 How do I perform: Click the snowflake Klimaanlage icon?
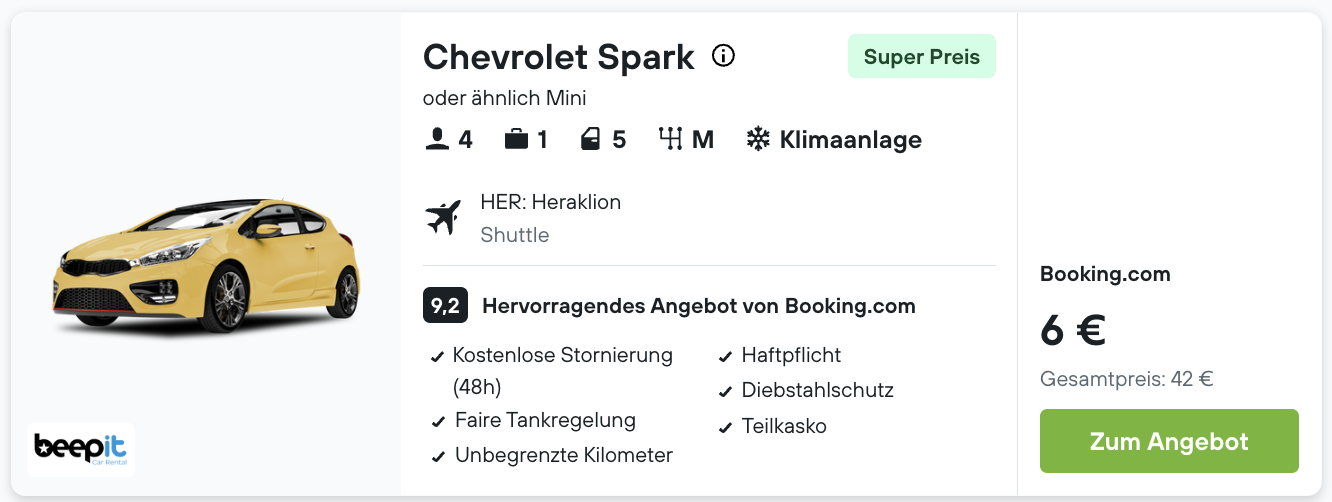click(x=758, y=139)
